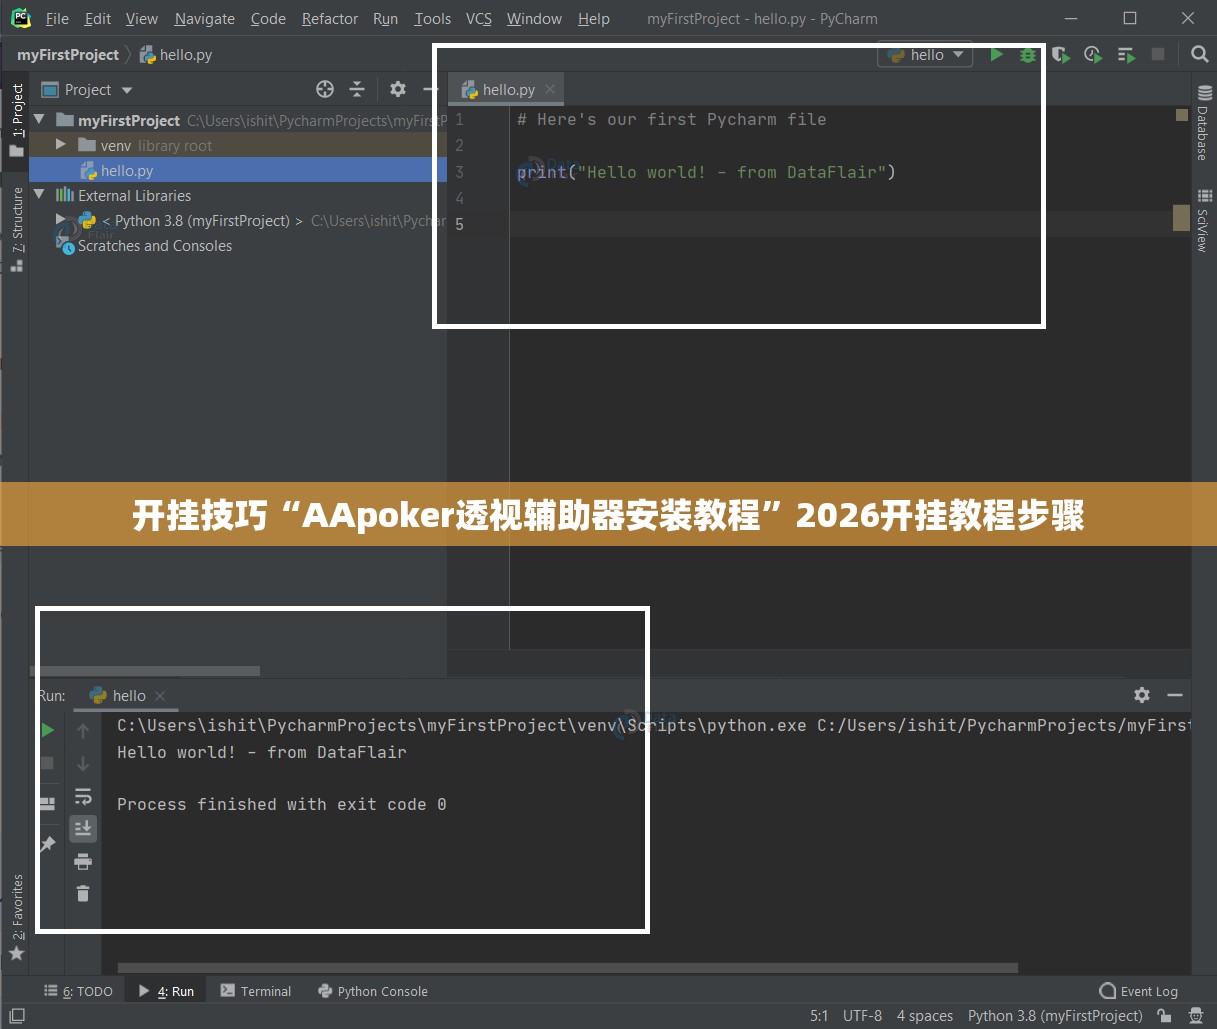Click hello.py in the navigation breadcrumb
The image size is (1217, 1029).
[x=176, y=55]
